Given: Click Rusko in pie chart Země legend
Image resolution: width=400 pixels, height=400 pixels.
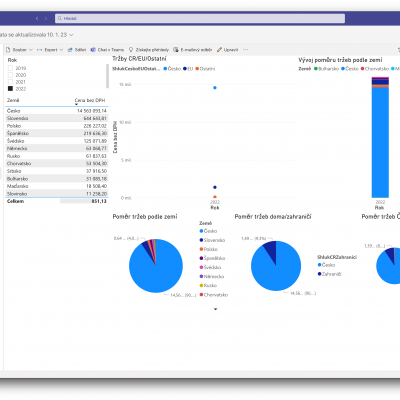Looking at the screenshot, I should (x=208, y=285).
